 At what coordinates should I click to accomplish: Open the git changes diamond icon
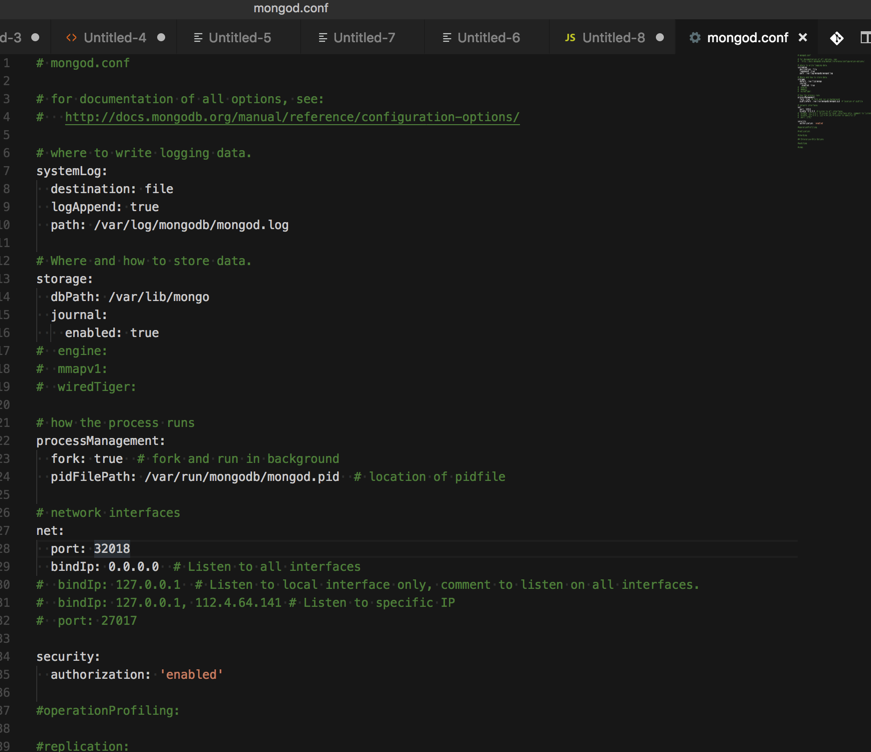pos(837,38)
